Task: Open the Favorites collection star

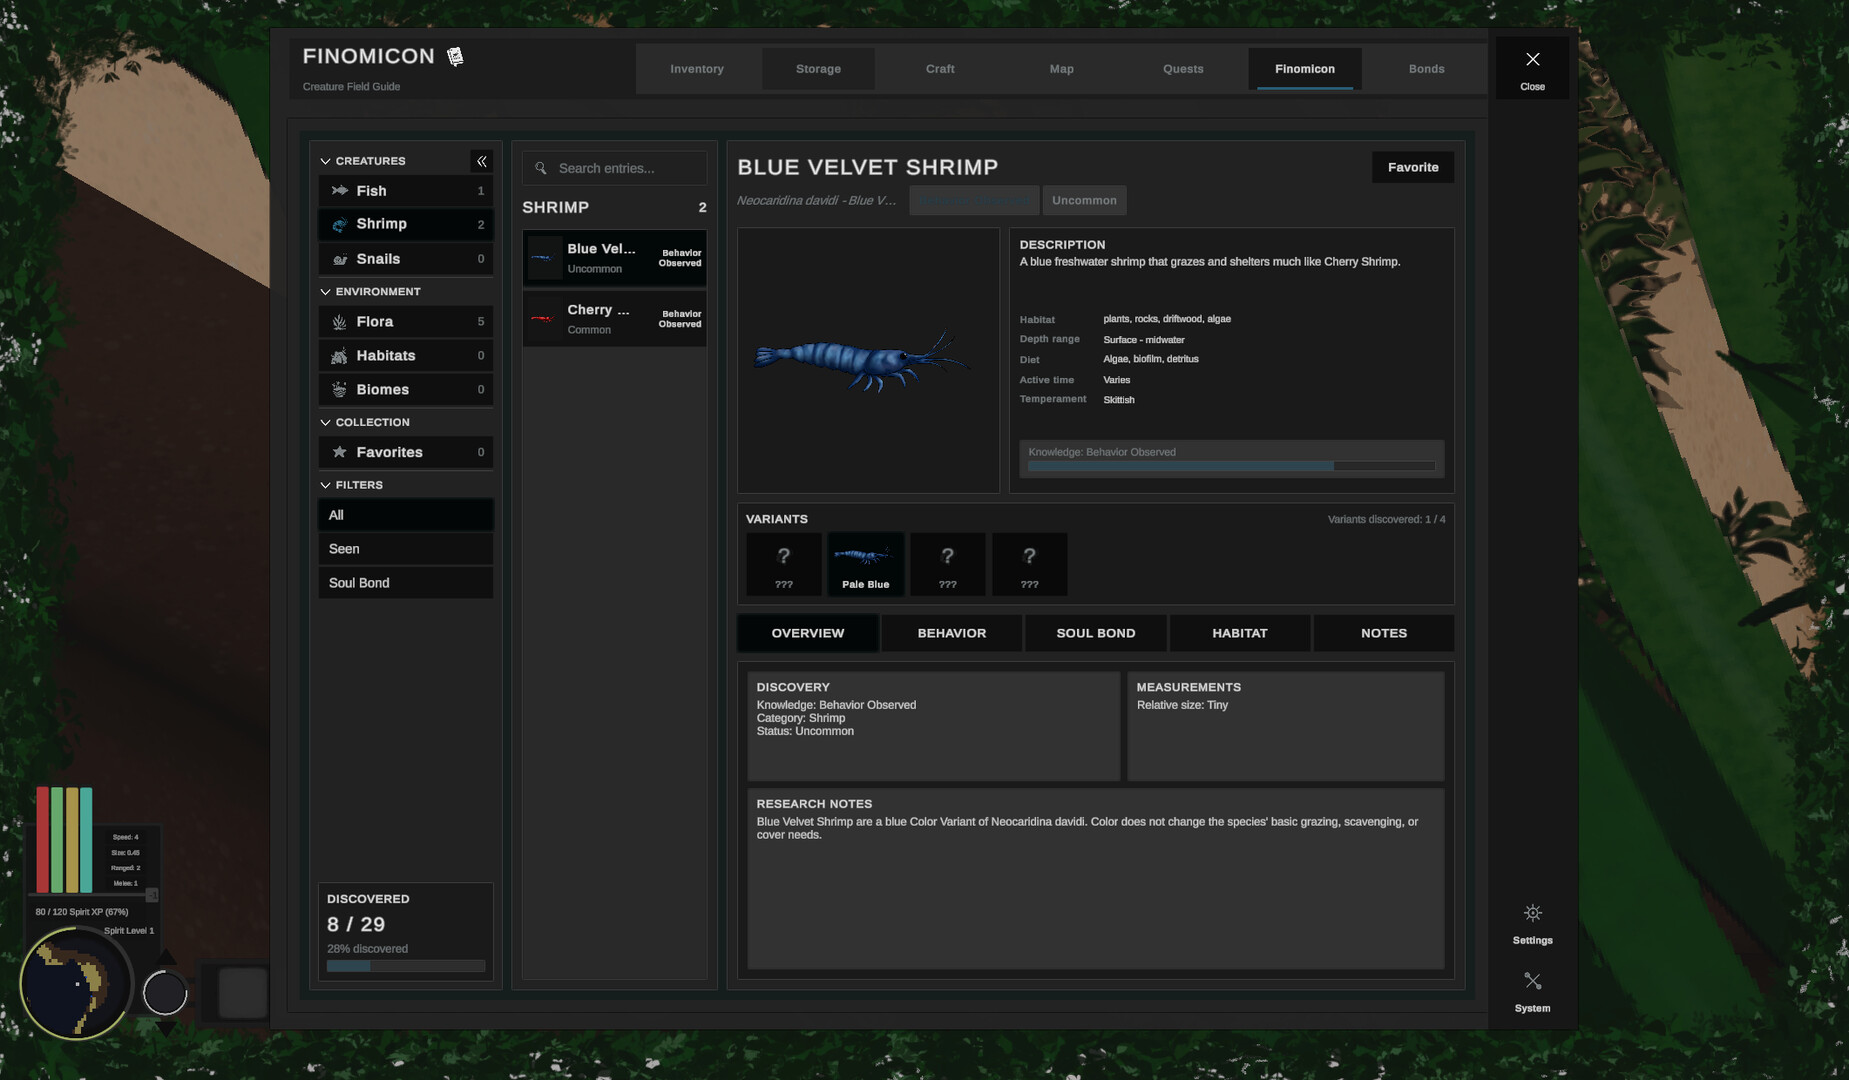Action: (x=340, y=452)
